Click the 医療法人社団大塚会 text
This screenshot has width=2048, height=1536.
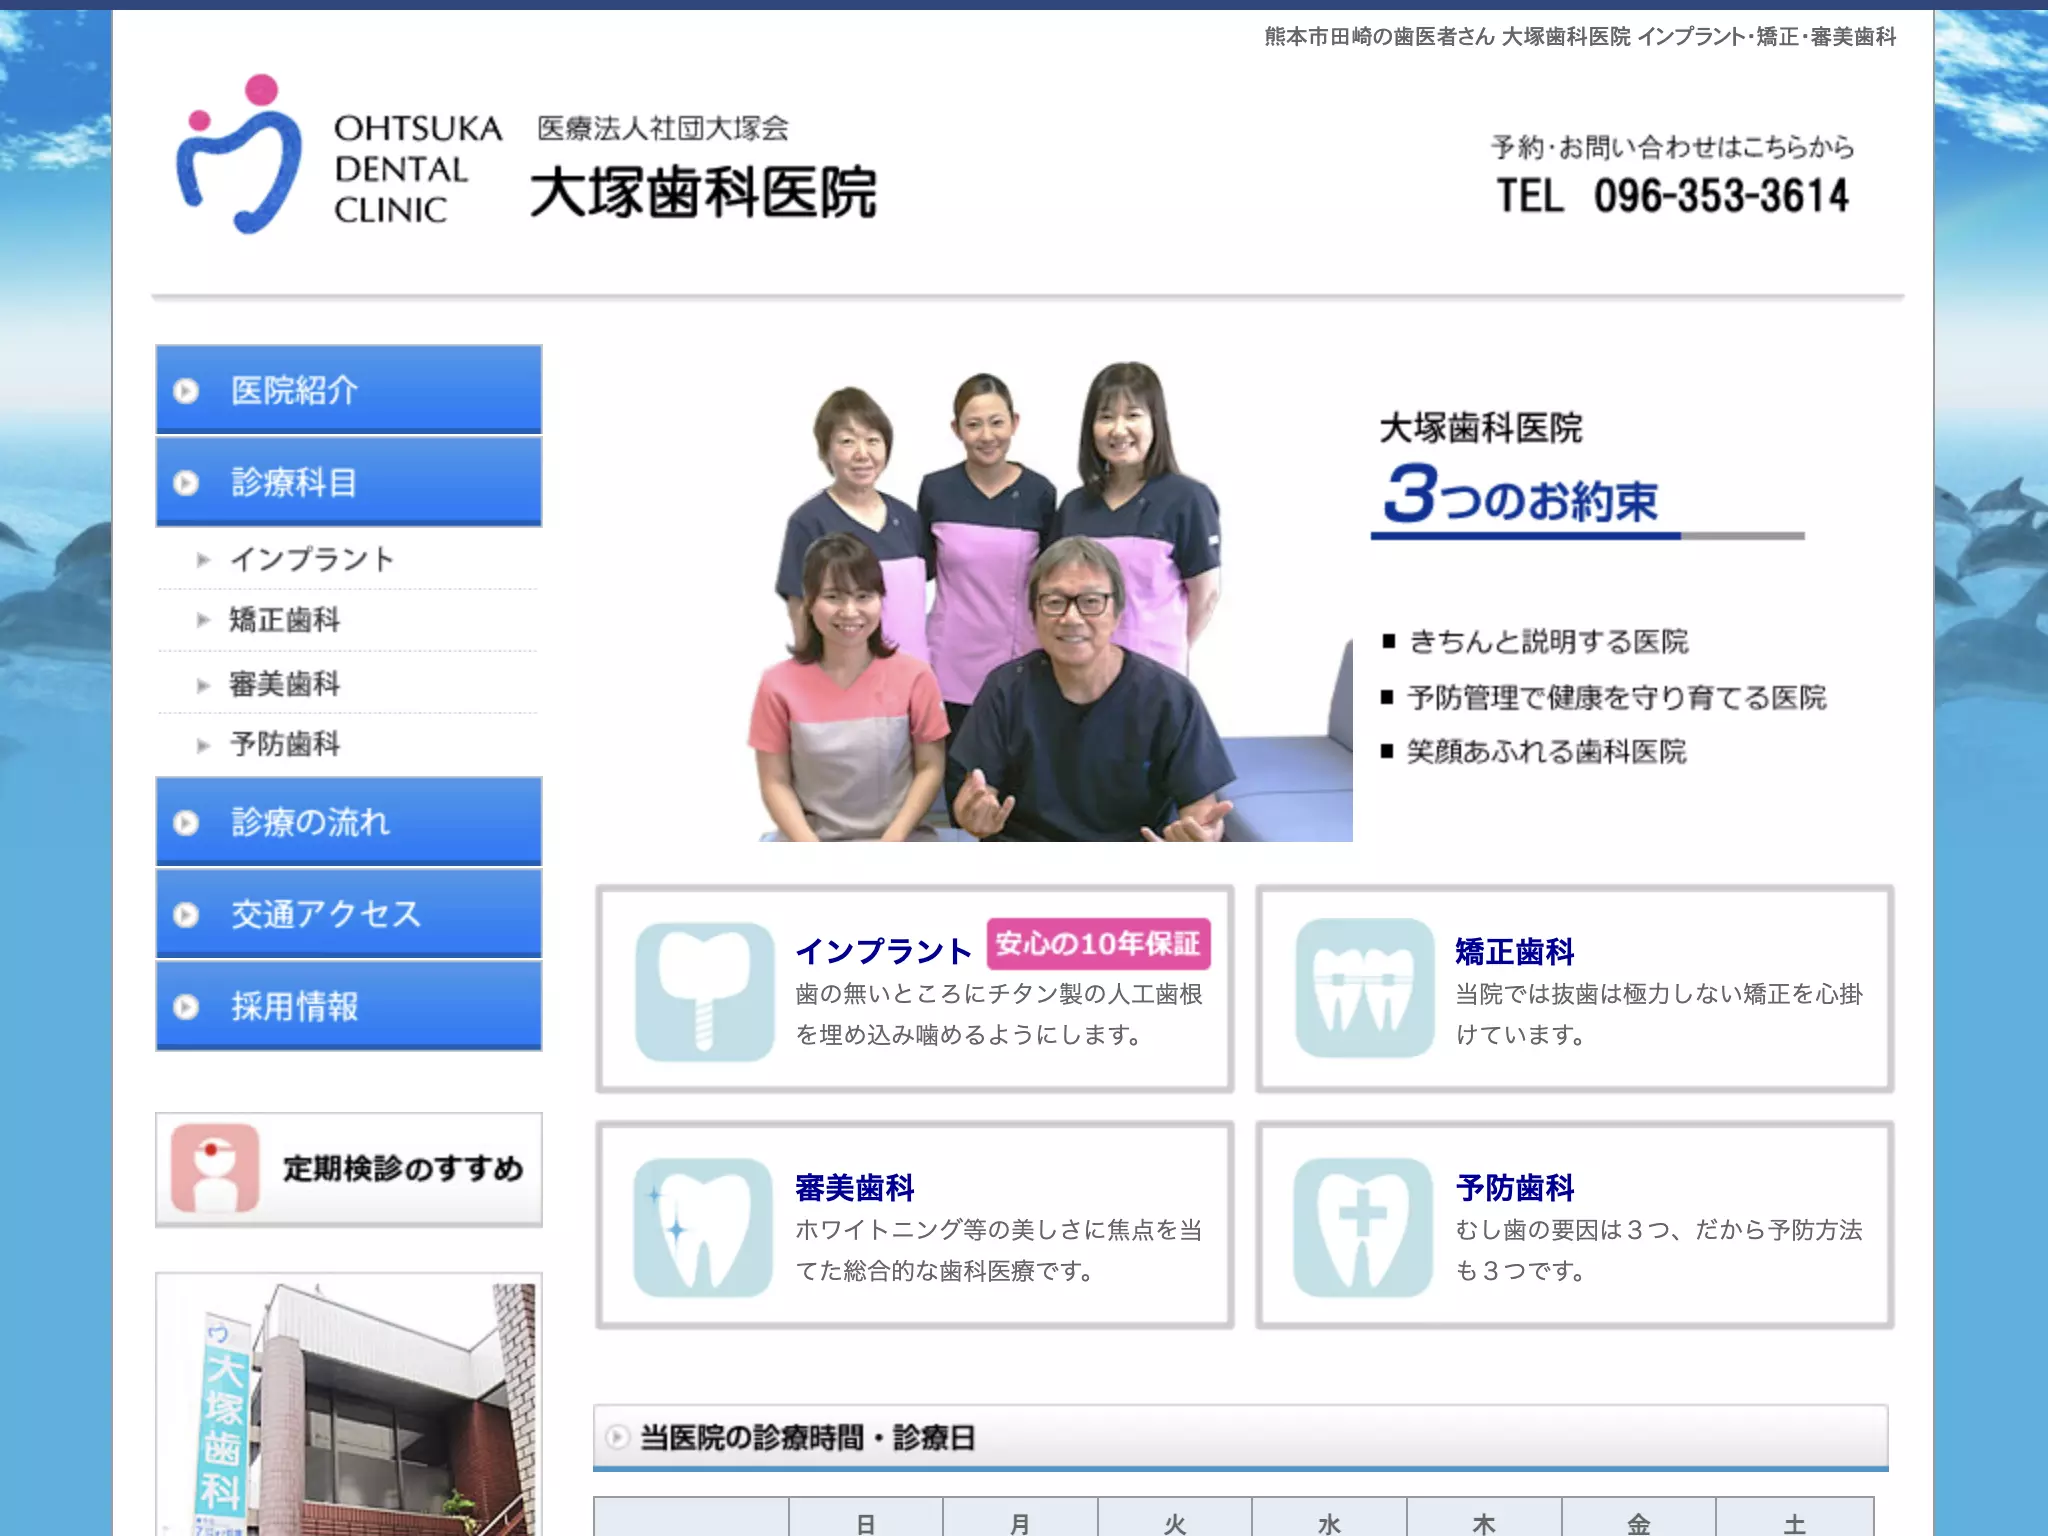click(x=663, y=128)
